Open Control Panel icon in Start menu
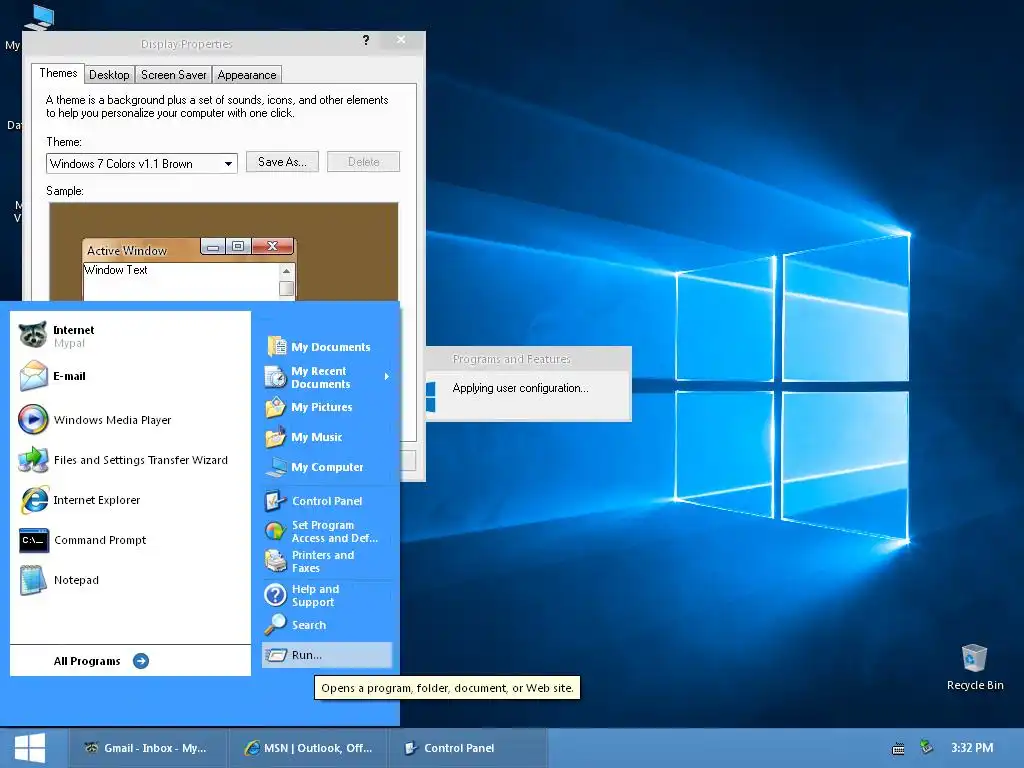 point(276,501)
